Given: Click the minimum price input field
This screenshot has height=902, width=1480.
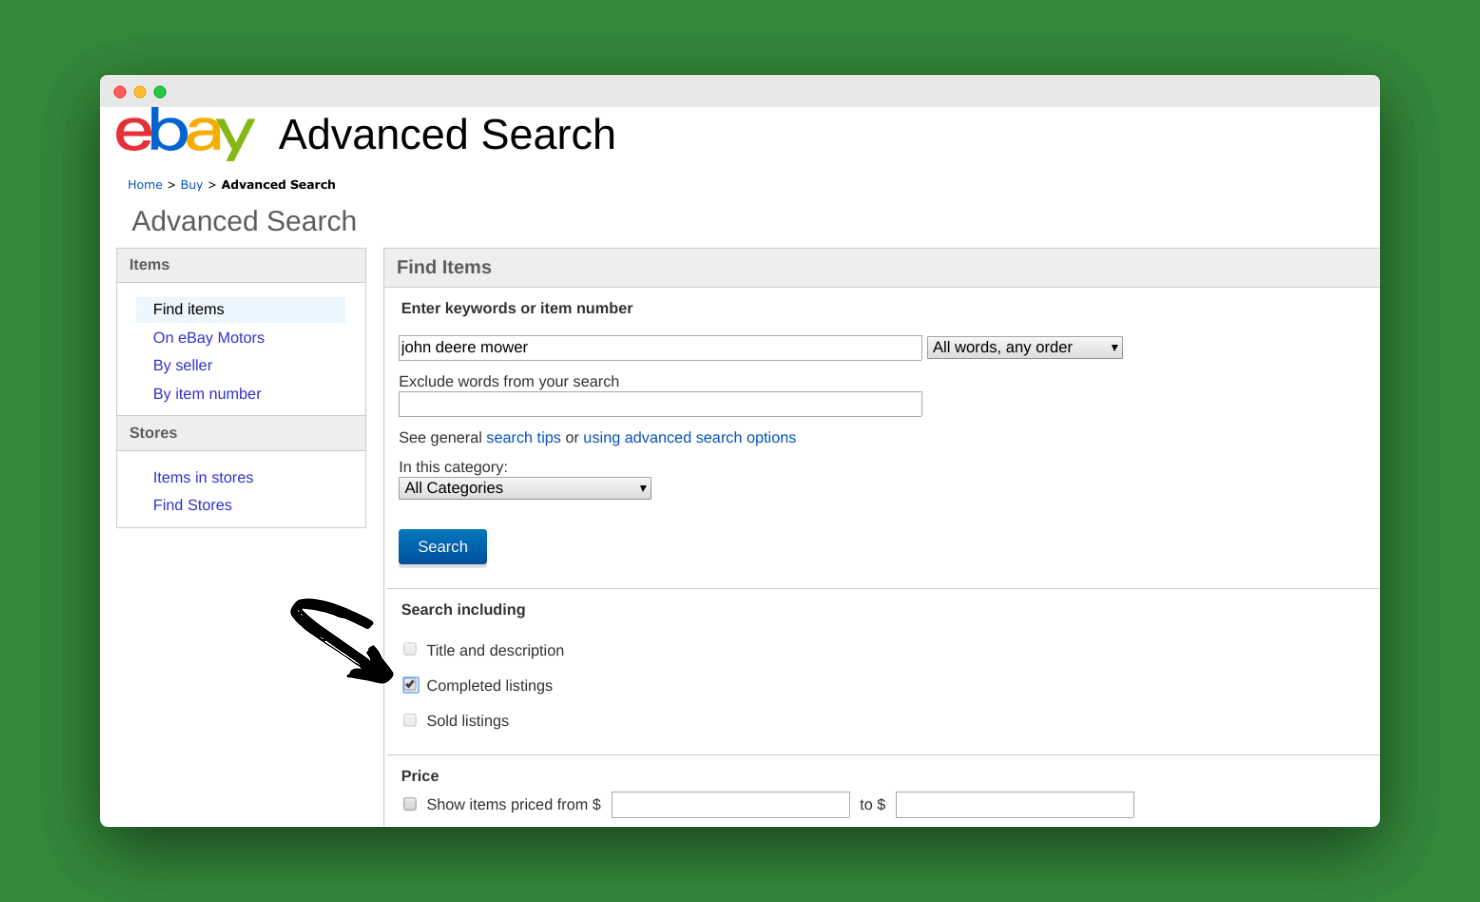Looking at the screenshot, I should pos(731,805).
